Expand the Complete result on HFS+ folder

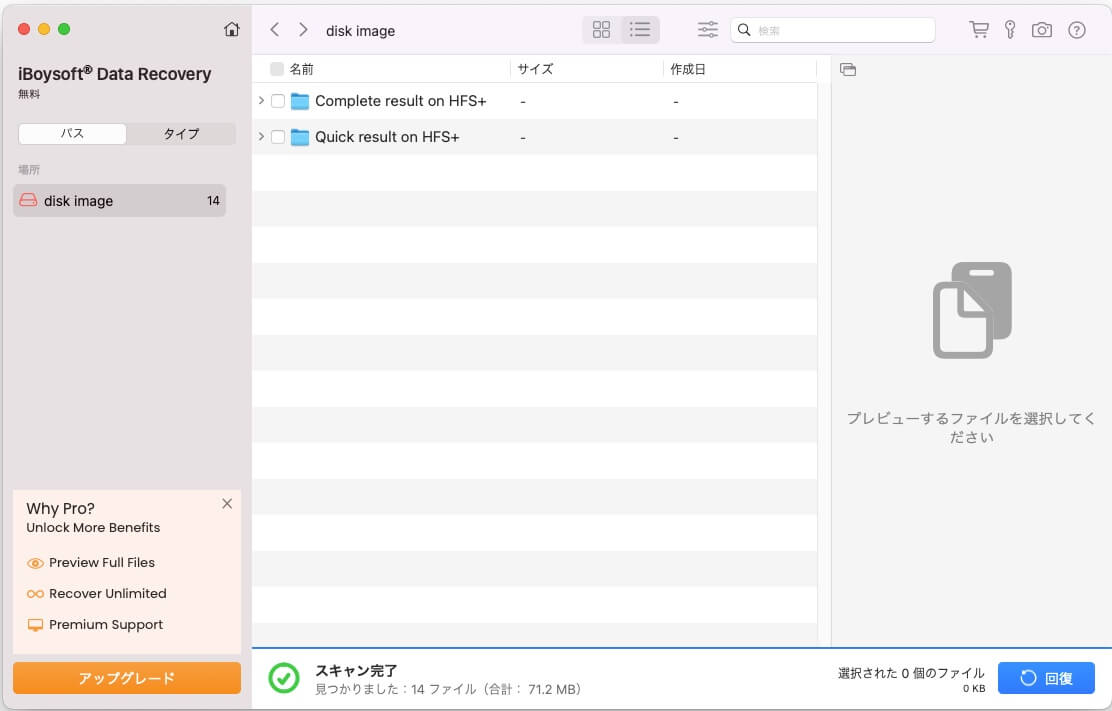tap(261, 101)
